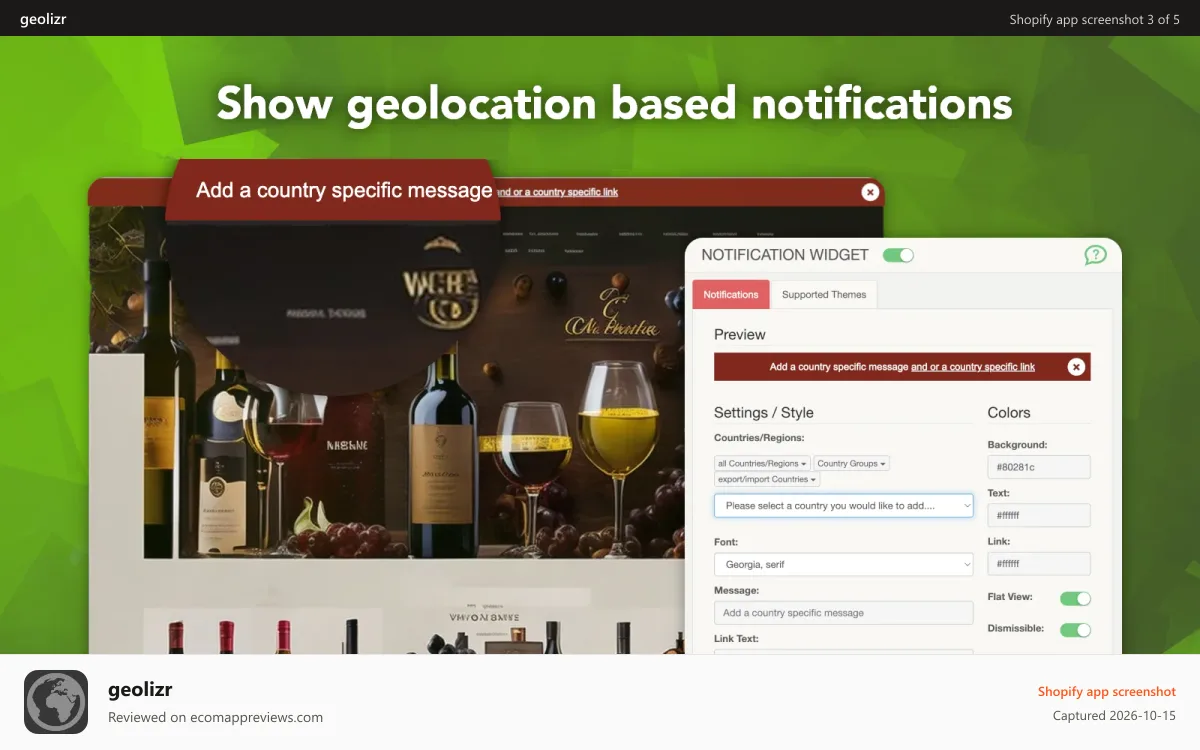Viewport: 1200px width, 750px height.
Task: Click the 'Colors' section heading
Action: (x=1009, y=412)
